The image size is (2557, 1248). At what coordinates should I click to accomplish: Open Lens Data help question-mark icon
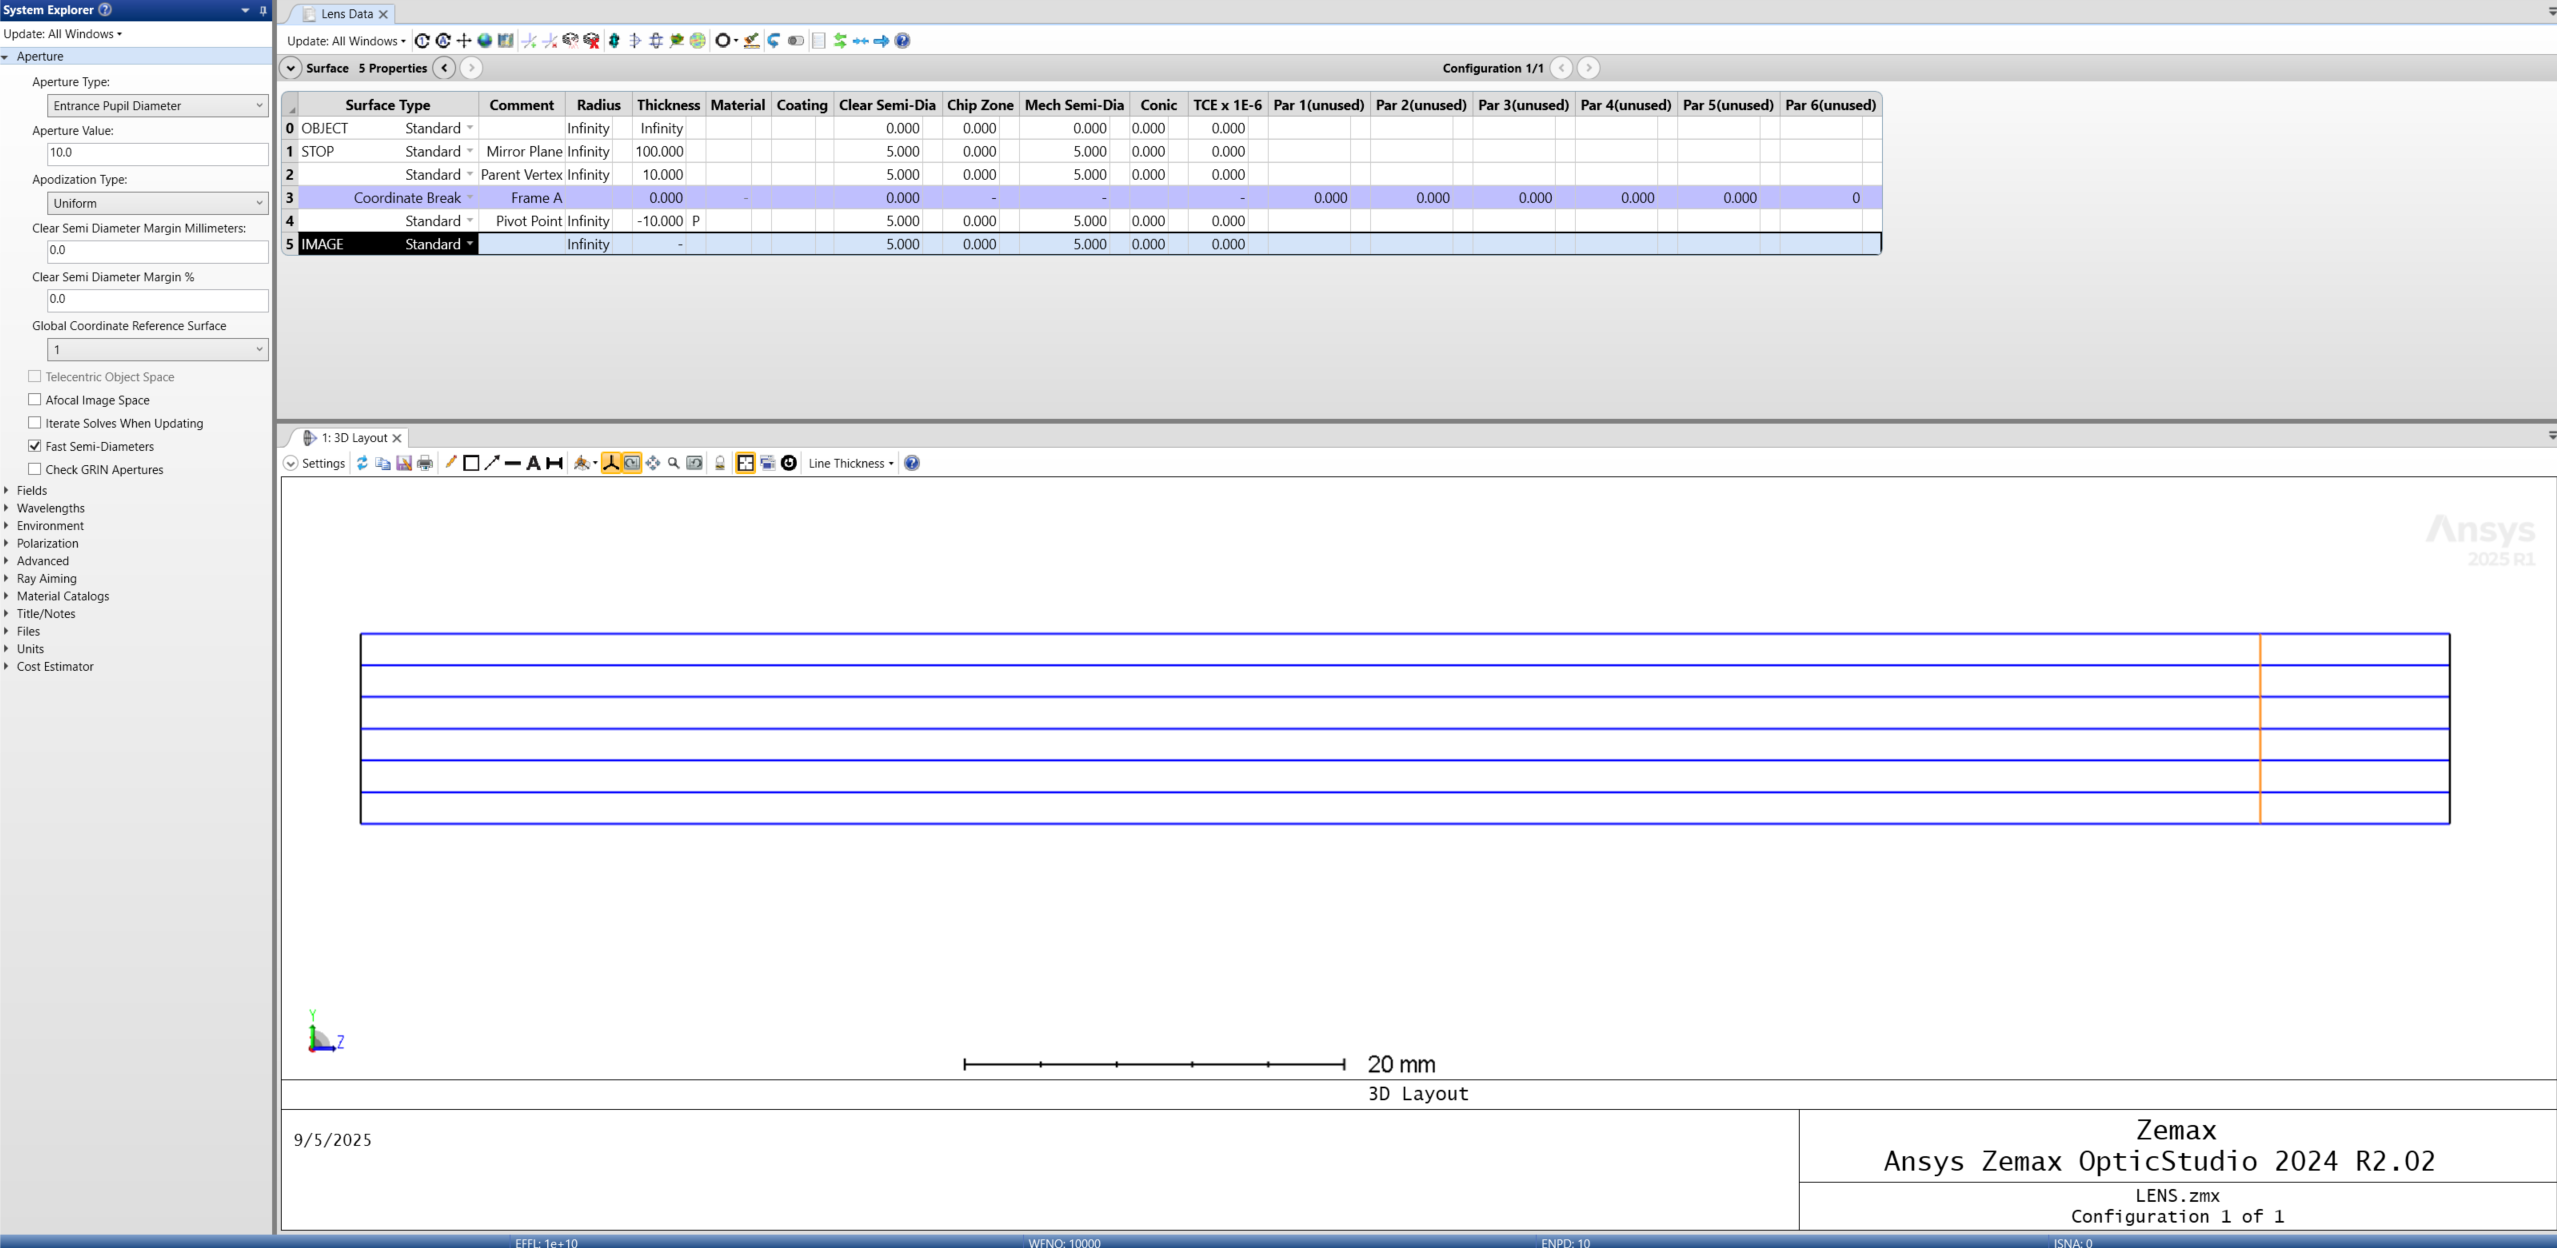pyautogui.click(x=902, y=41)
